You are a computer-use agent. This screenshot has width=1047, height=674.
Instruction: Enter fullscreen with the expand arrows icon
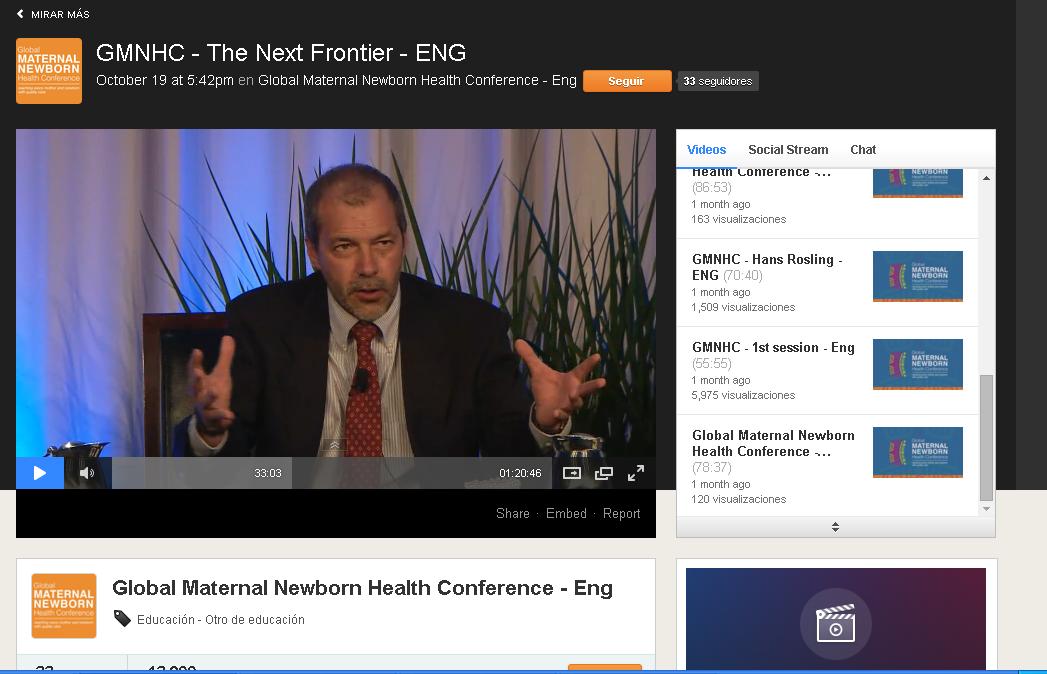coord(636,473)
